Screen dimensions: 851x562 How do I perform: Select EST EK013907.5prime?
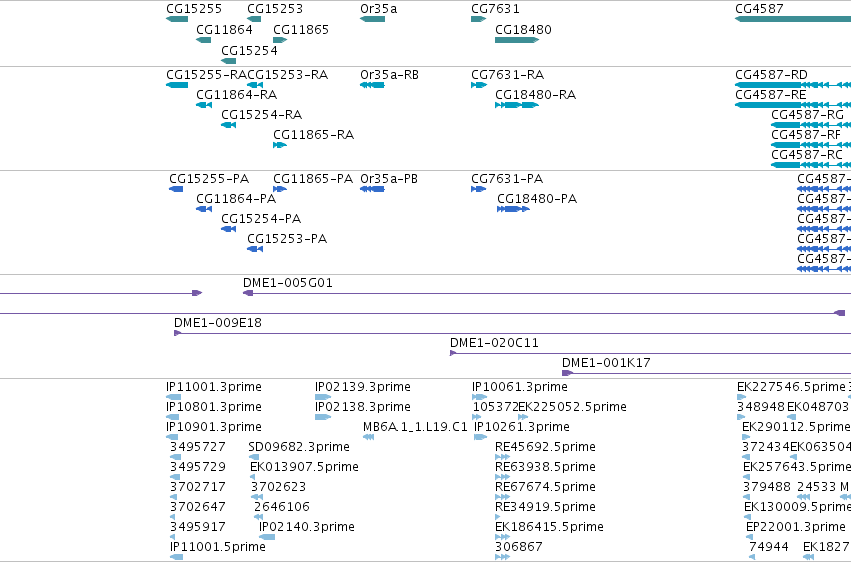(x=304, y=467)
